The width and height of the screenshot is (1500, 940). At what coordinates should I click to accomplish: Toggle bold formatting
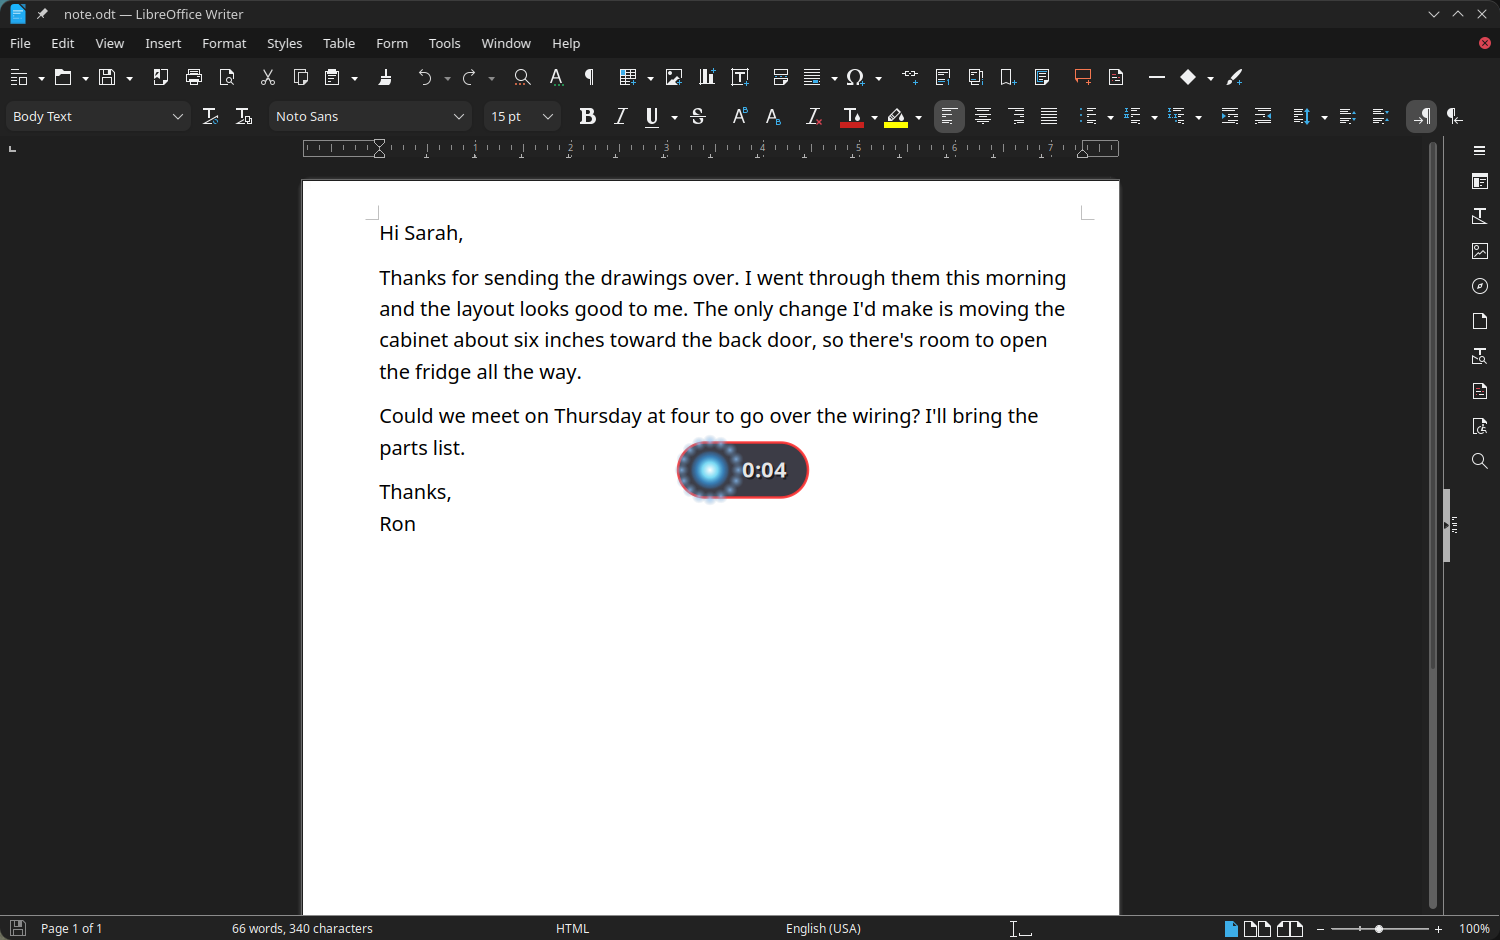tap(588, 117)
